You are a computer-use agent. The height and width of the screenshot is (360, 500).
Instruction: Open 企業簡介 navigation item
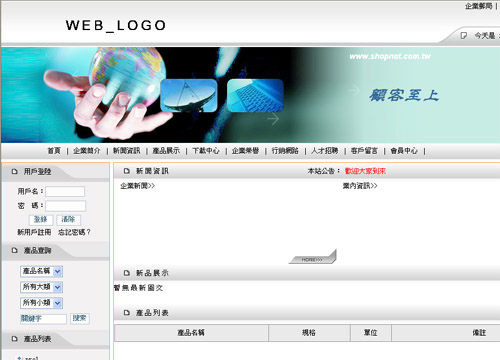pyautogui.click(x=87, y=151)
